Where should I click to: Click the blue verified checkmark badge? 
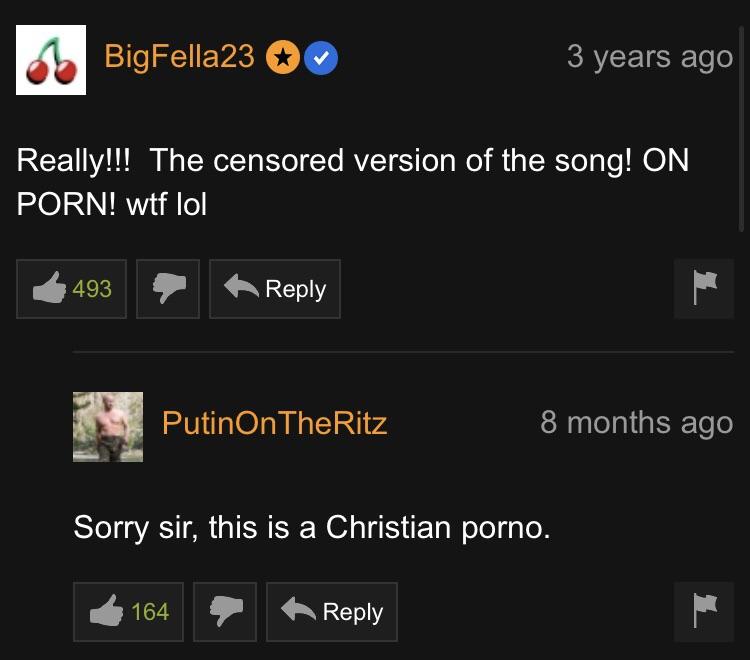(x=320, y=58)
